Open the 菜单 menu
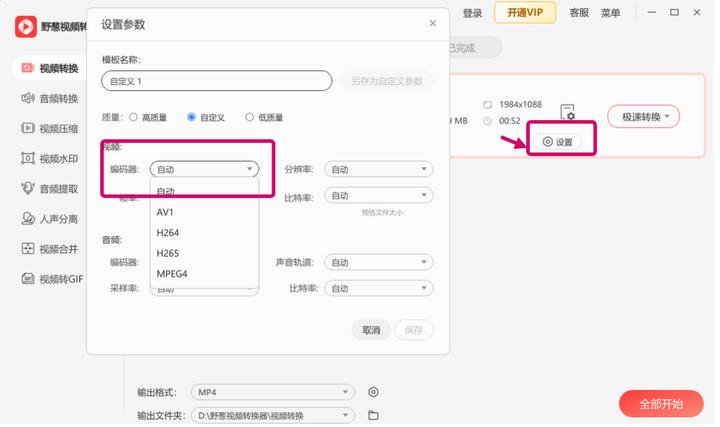Screen dimensions: 720x427 coord(611,13)
